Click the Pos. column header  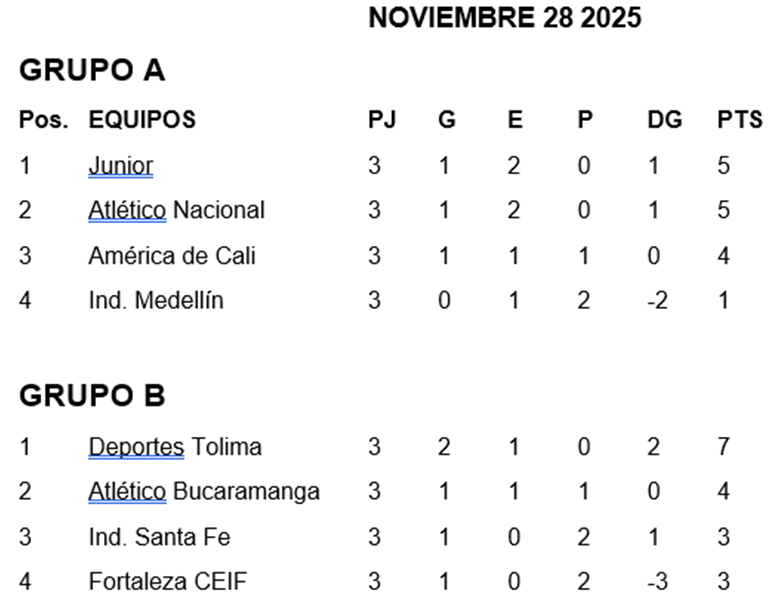pos(44,120)
